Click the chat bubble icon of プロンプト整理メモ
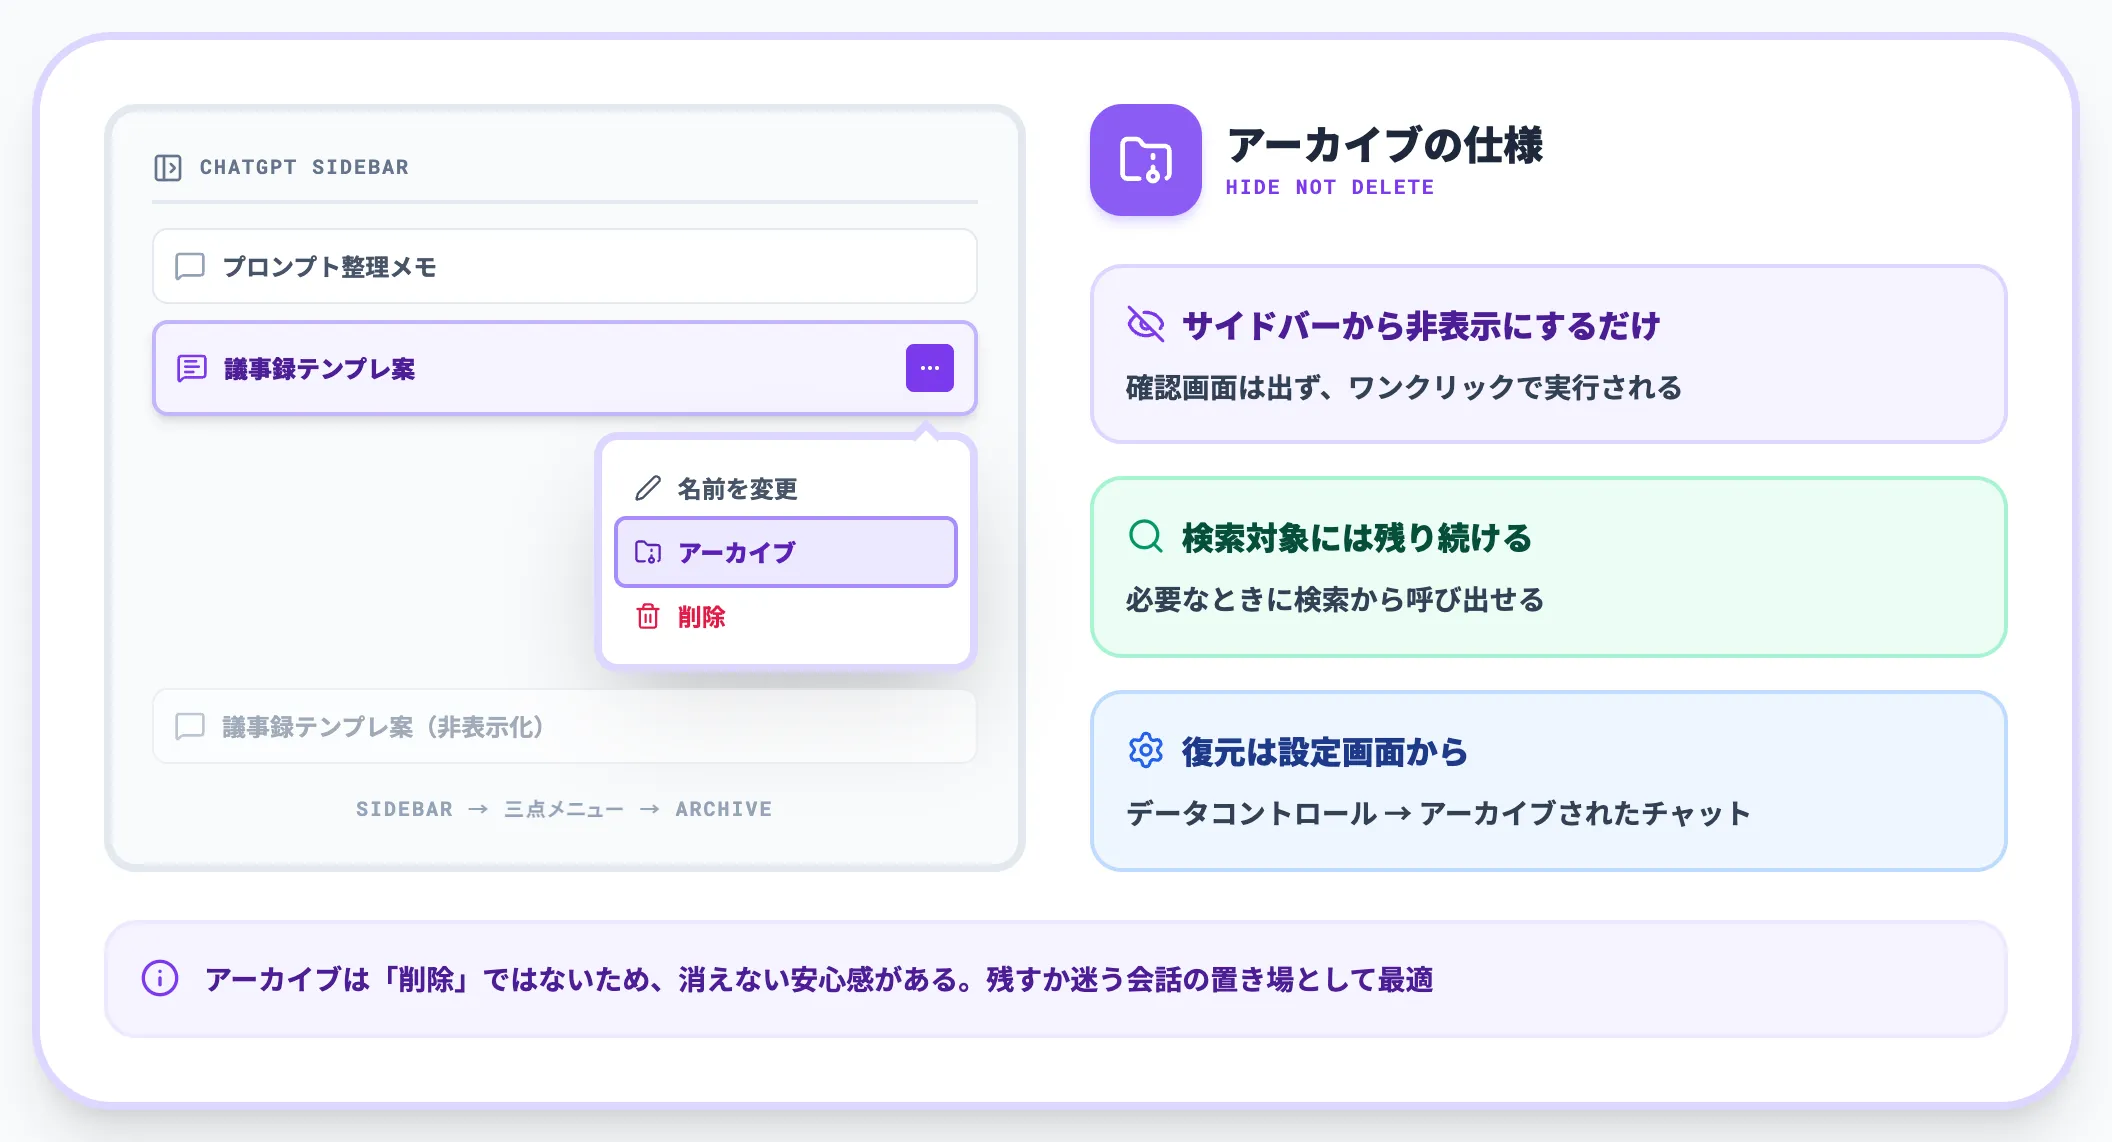Viewport: 2112px width, 1142px height. click(190, 266)
